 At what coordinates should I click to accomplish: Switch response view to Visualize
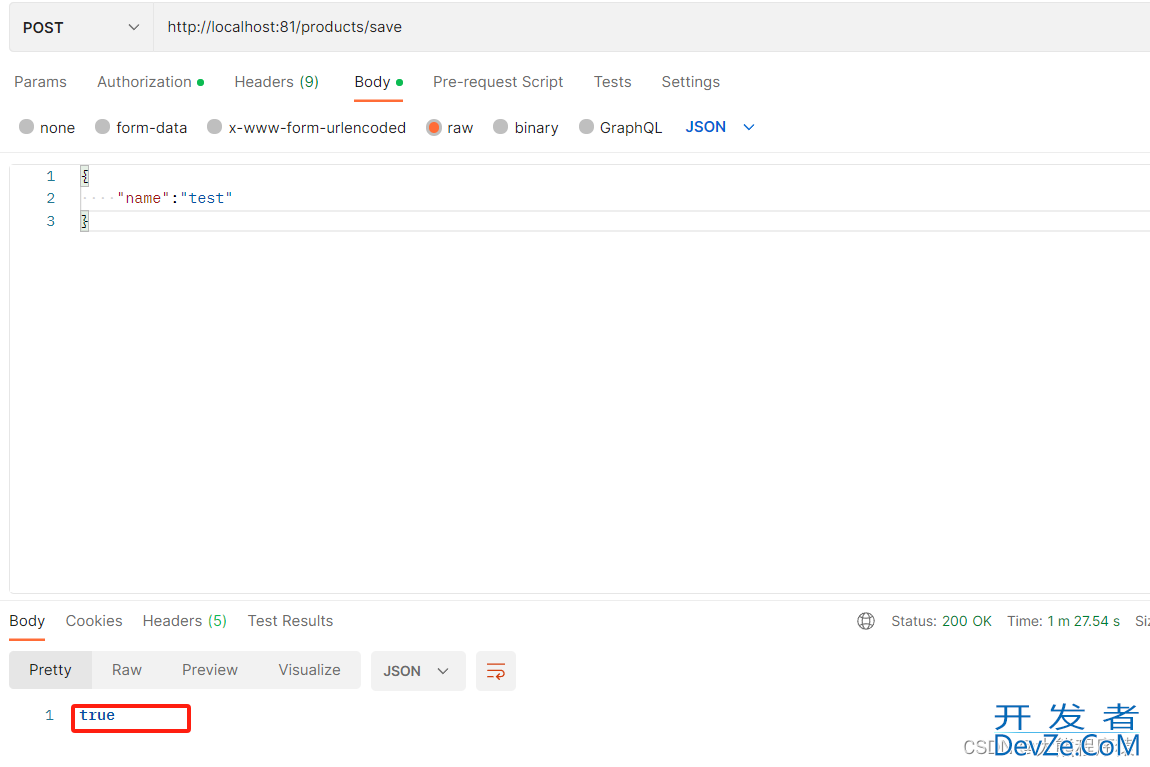coord(310,670)
